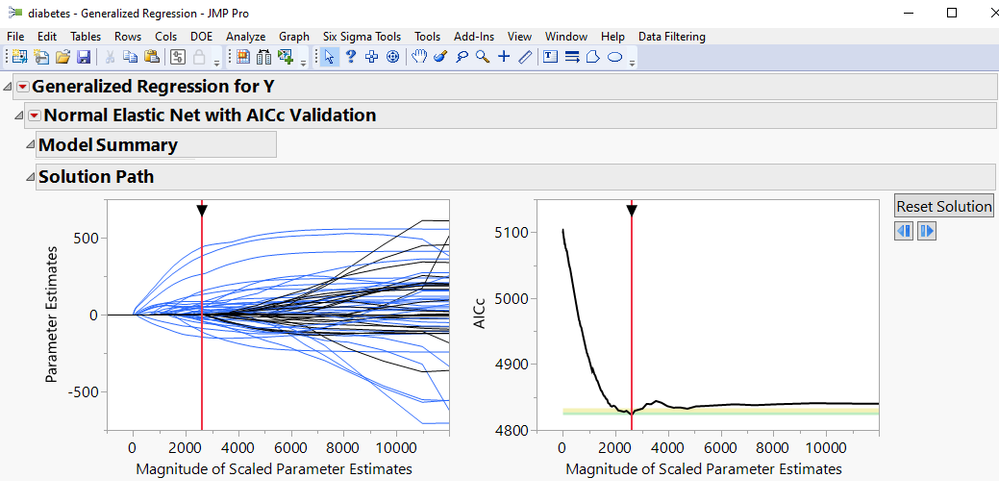999x481 pixels.
Task: Open table toolbar overflow arrow after green plus icon
Action: coord(303,62)
